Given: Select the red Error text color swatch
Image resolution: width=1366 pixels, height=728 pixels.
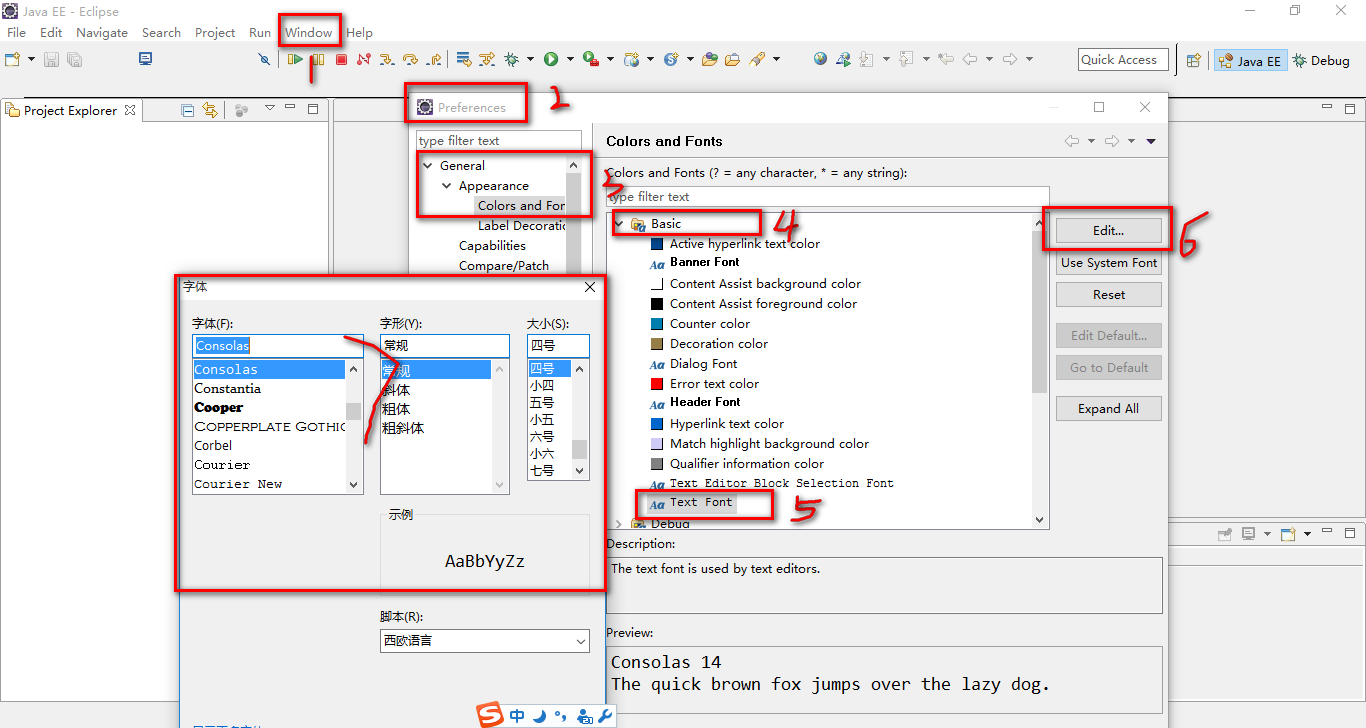Looking at the screenshot, I should coord(657,384).
